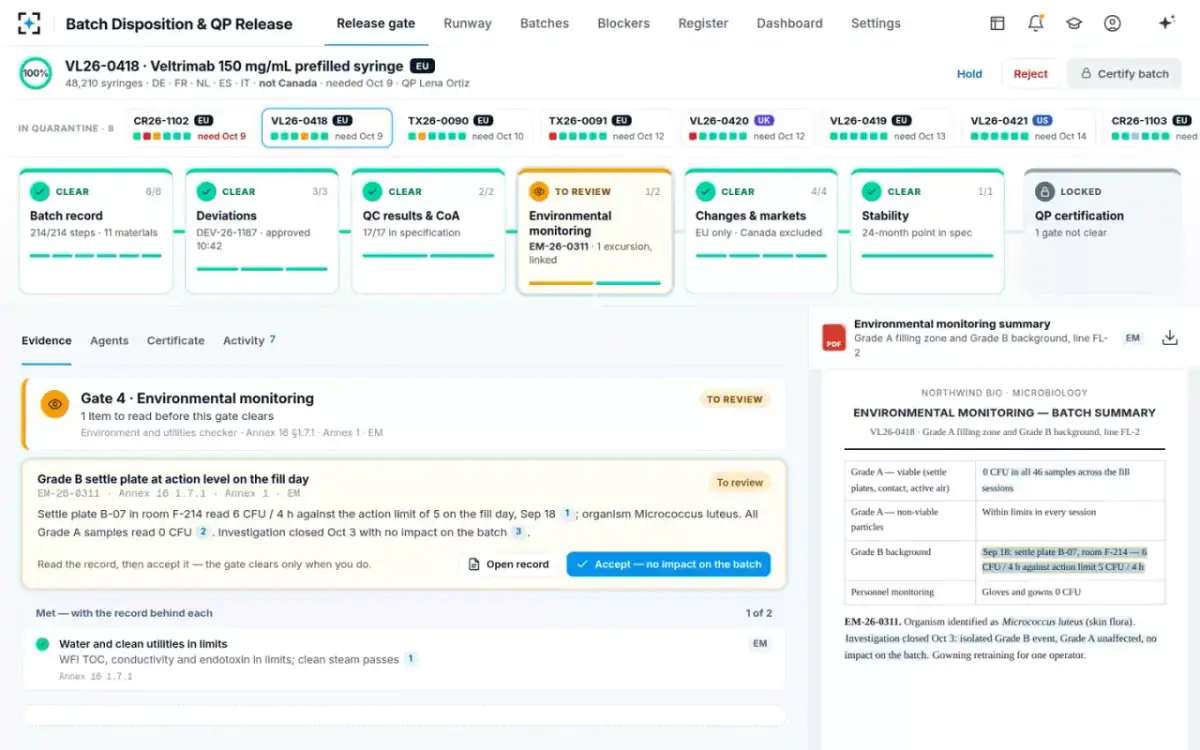The height and width of the screenshot is (750, 1200).
Task: Select batch CR26-1102 in quarantine strip
Action: tap(189, 128)
